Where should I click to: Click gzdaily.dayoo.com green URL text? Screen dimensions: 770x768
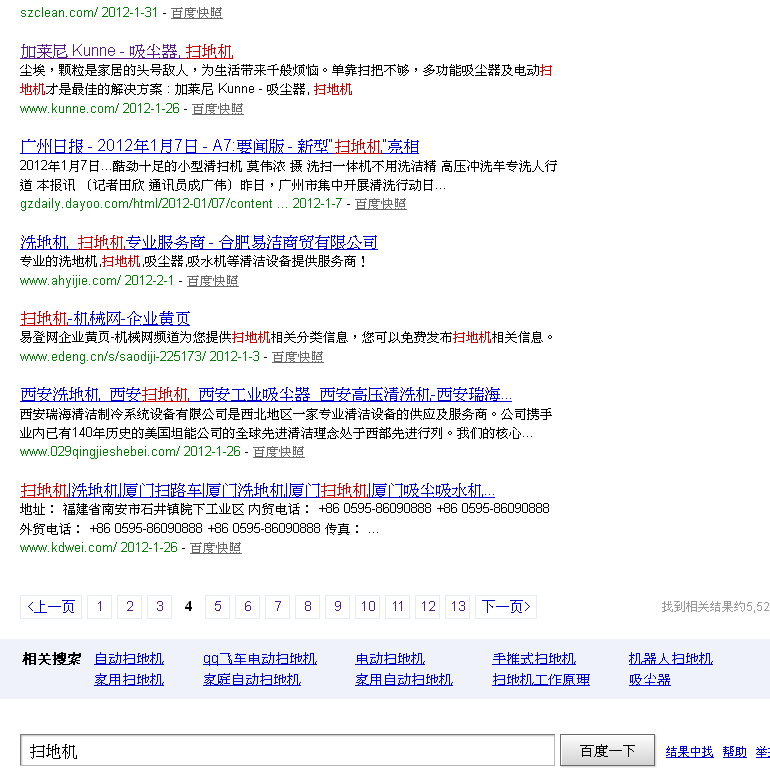(x=146, y=204)
